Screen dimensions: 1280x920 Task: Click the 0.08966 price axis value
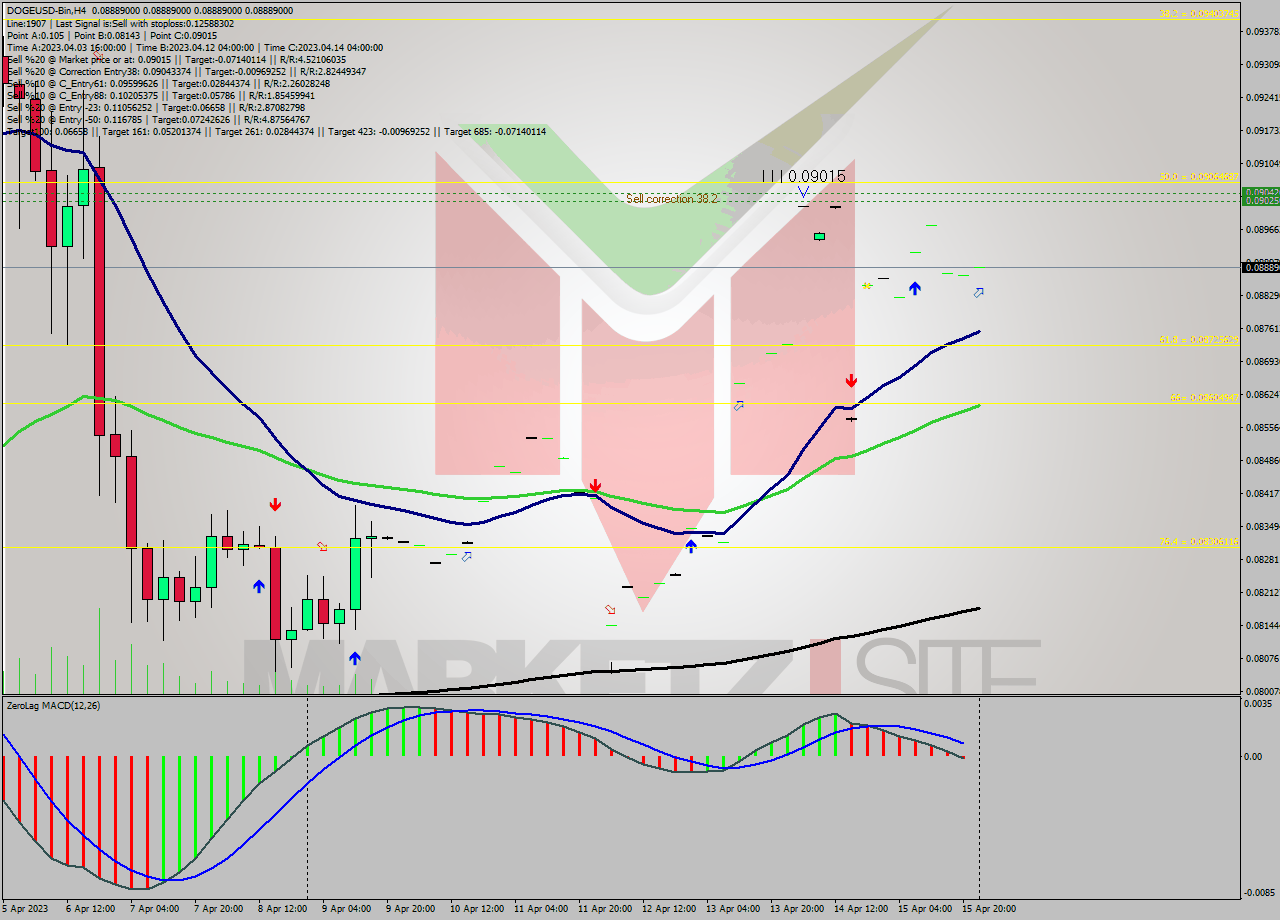[x=1261, y=229]
